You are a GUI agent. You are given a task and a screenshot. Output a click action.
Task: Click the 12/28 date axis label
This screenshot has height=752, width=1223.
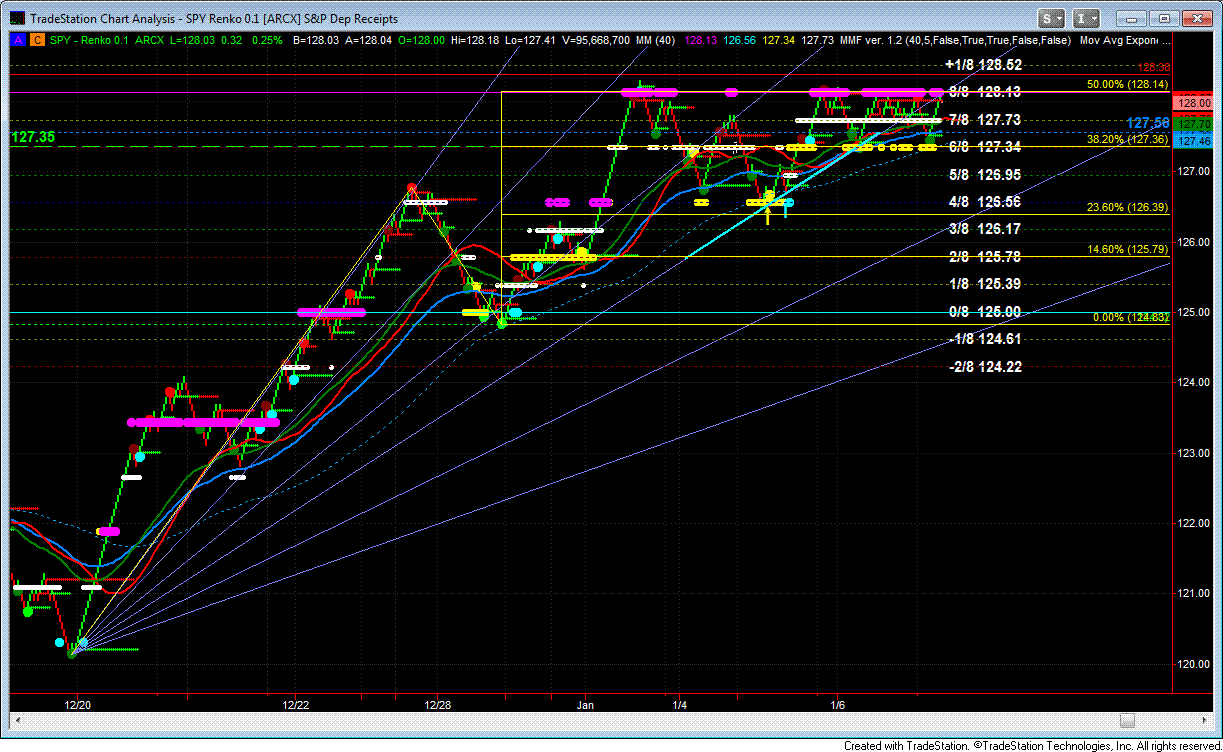coord(440,705)
